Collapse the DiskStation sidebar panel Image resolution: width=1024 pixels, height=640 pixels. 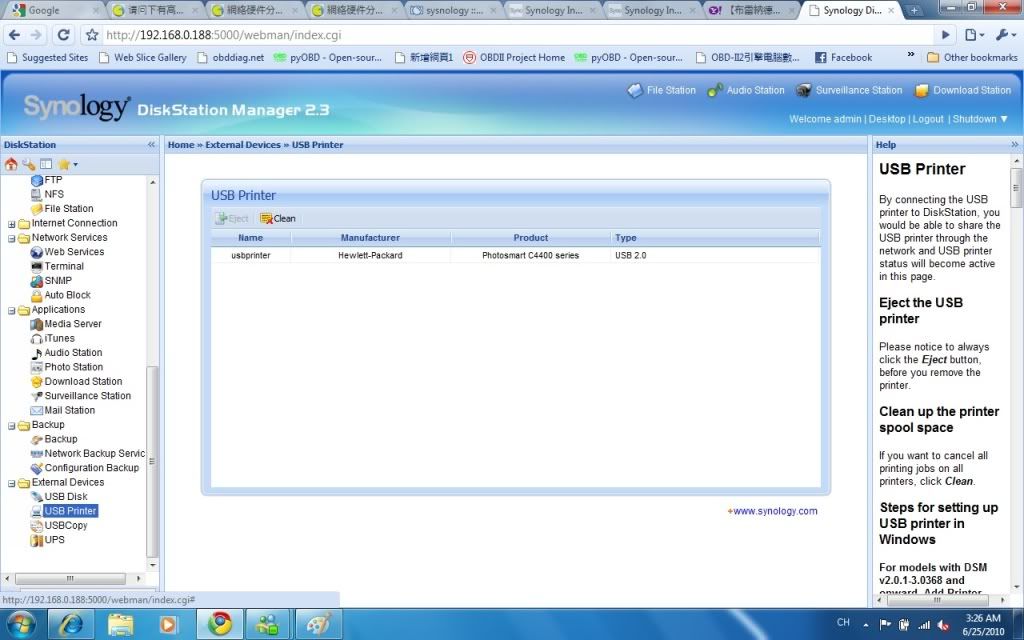[x=152, y=145]
